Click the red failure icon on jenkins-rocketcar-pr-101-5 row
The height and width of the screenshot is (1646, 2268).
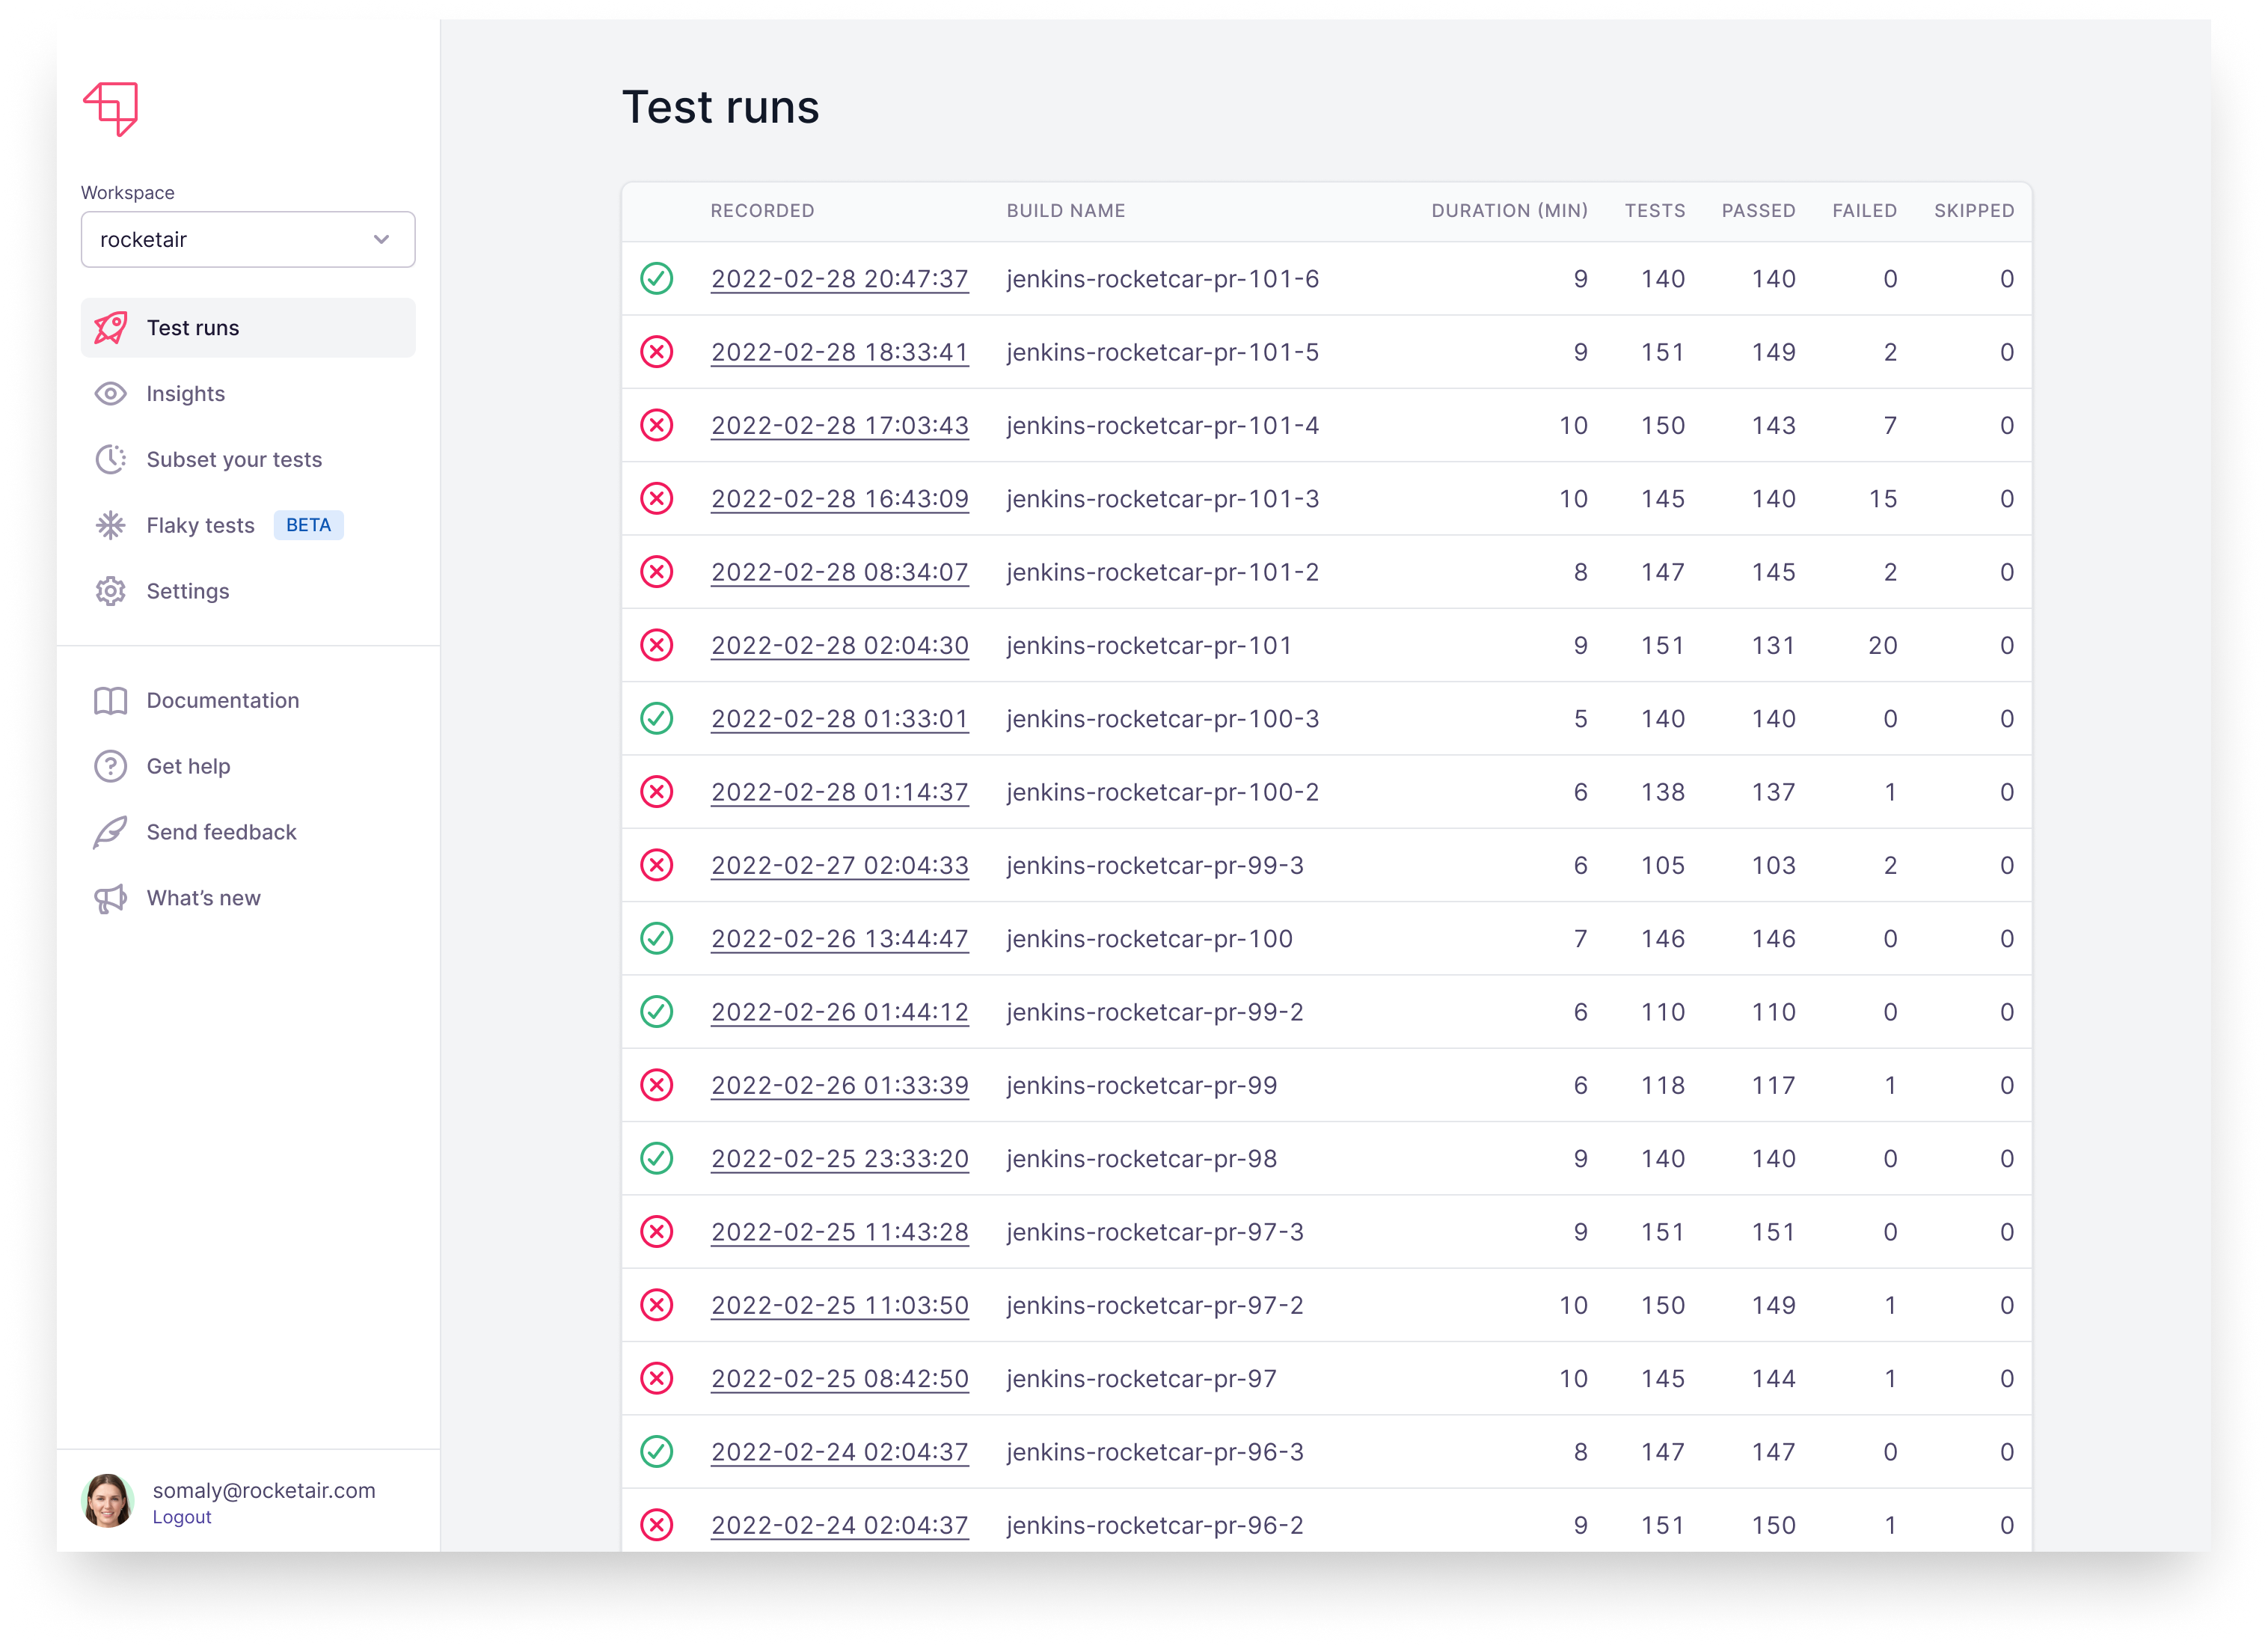pos(657,352)
